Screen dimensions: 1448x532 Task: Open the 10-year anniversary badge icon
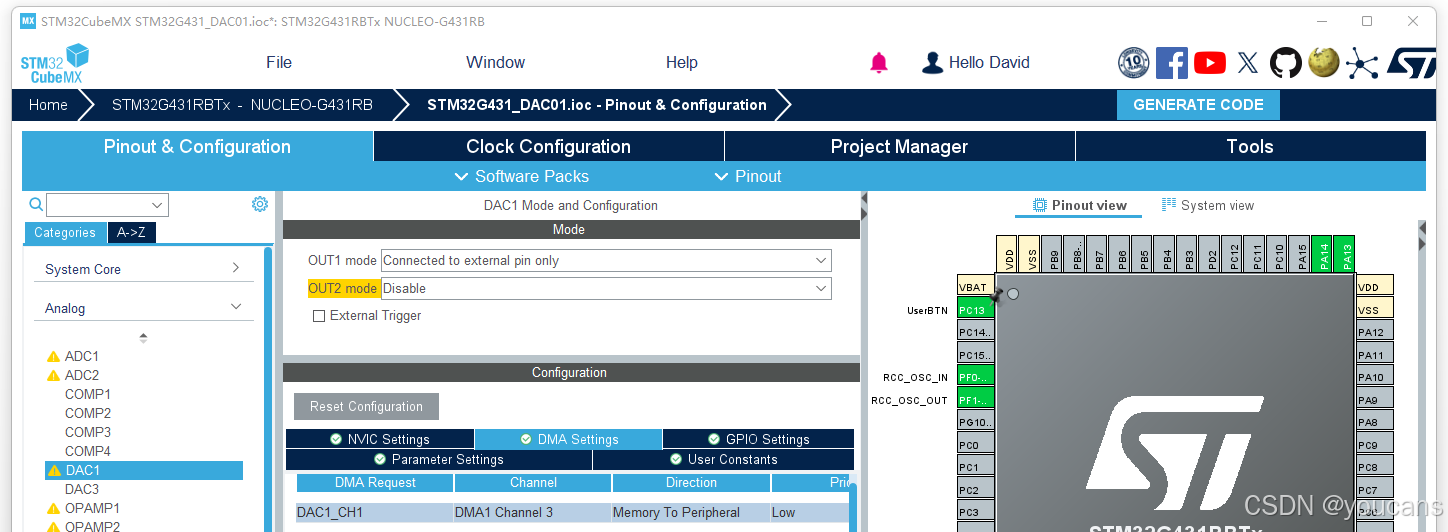pos(1133,63)
